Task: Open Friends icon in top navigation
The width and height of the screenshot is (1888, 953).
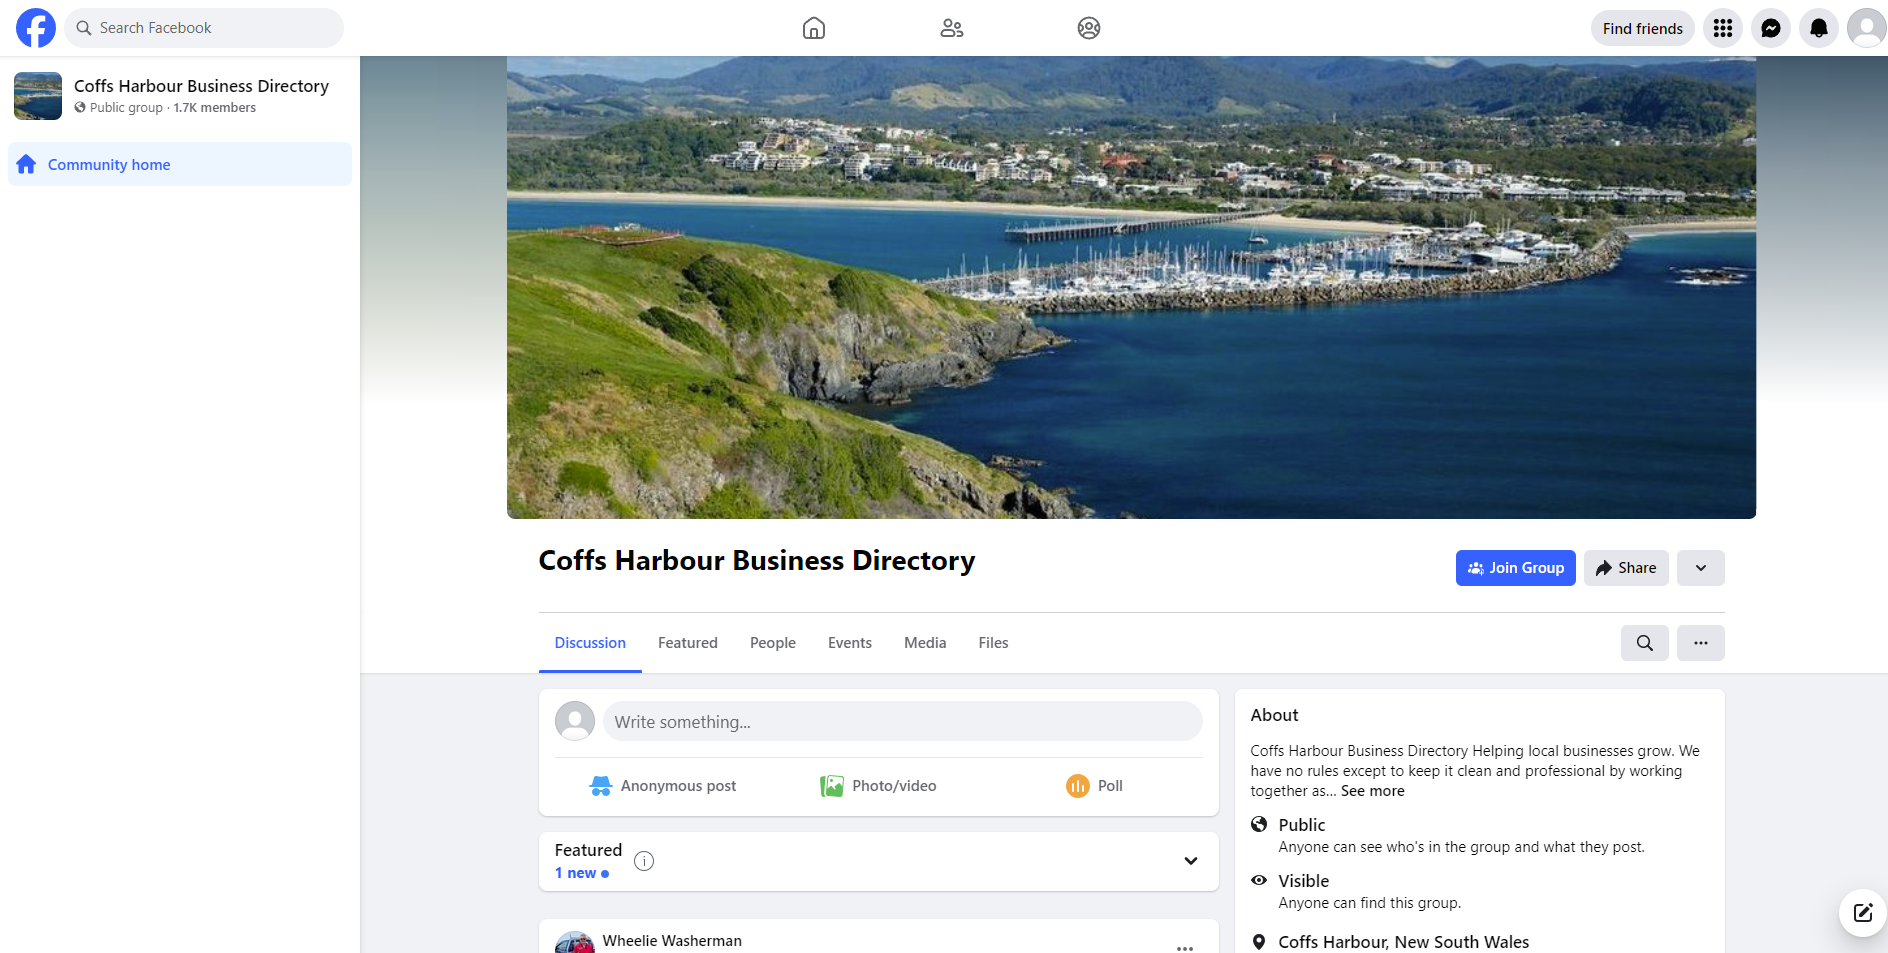Action: coord(952,28)
